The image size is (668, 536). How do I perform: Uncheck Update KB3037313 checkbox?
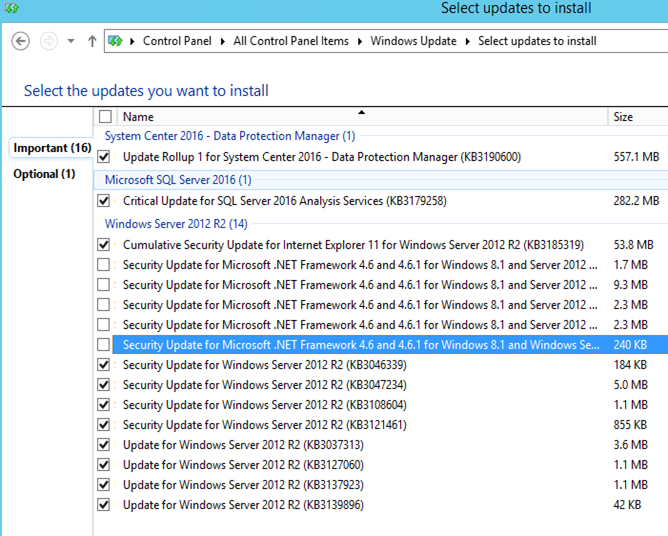104,445
